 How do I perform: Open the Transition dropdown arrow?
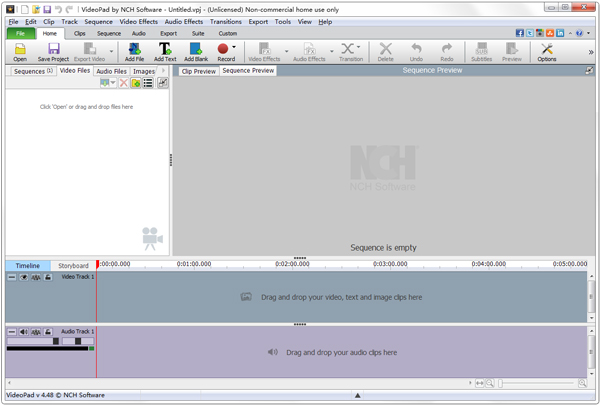[359, 47]
